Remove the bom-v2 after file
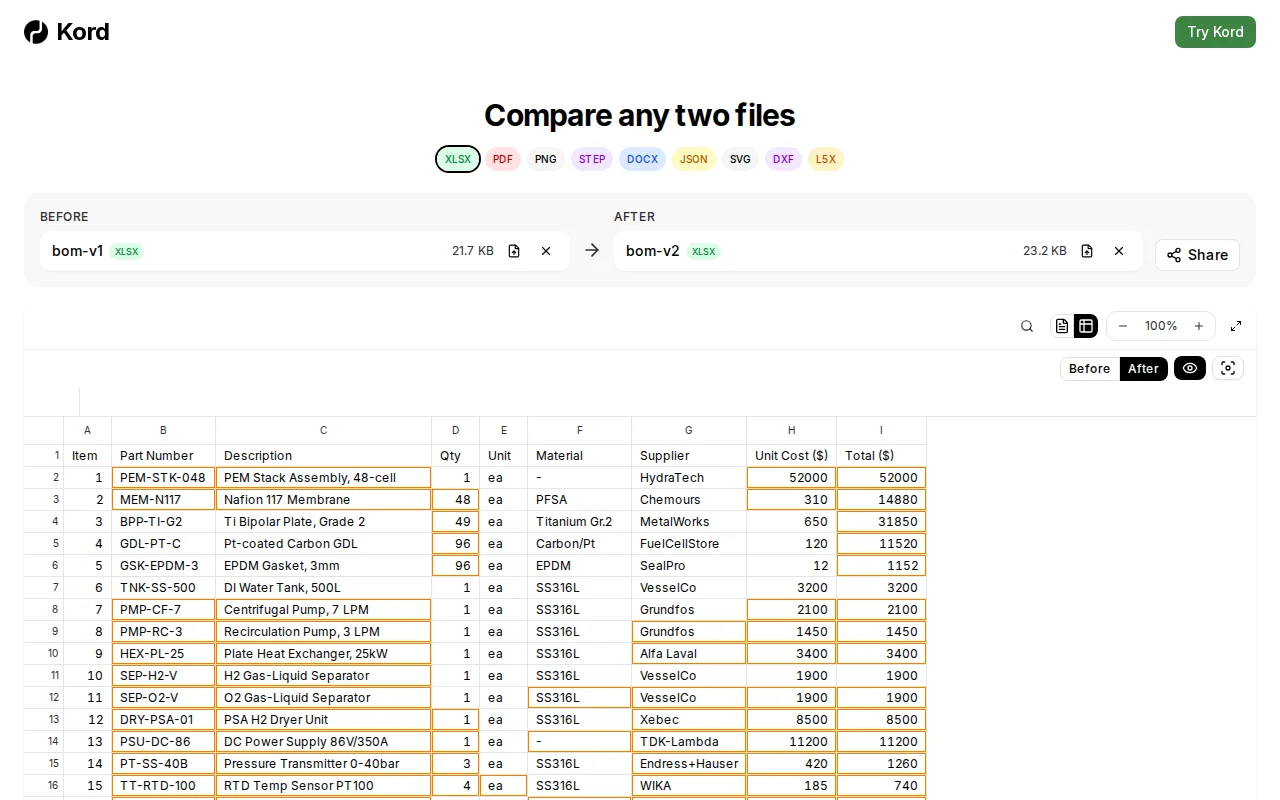The height and width of the screenshot is (800, 1280). [1119, 251]
